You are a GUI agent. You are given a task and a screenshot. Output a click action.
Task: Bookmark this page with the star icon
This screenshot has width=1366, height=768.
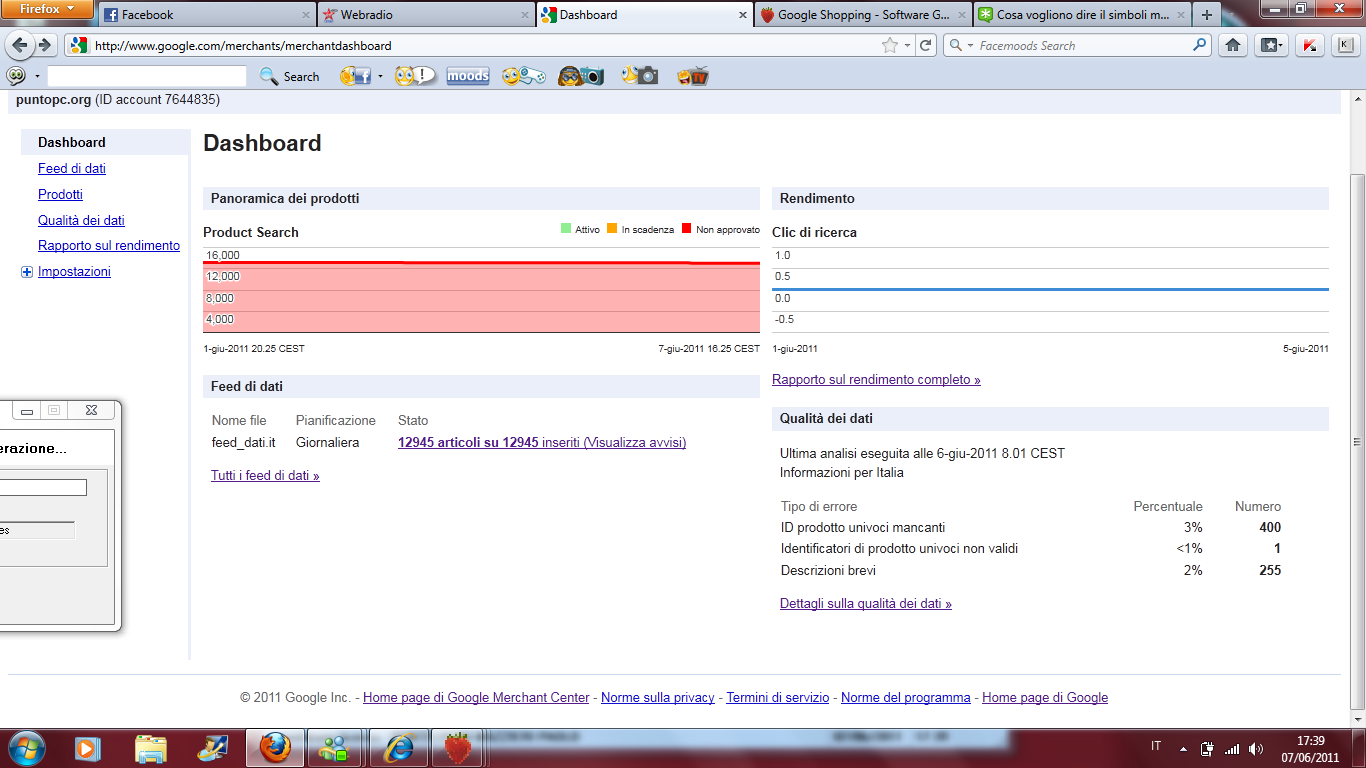click(890, 45)
